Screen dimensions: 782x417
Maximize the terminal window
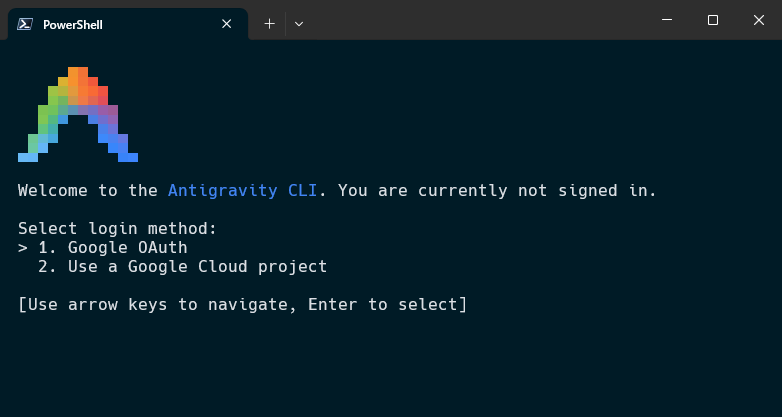[x=713, y=20]
